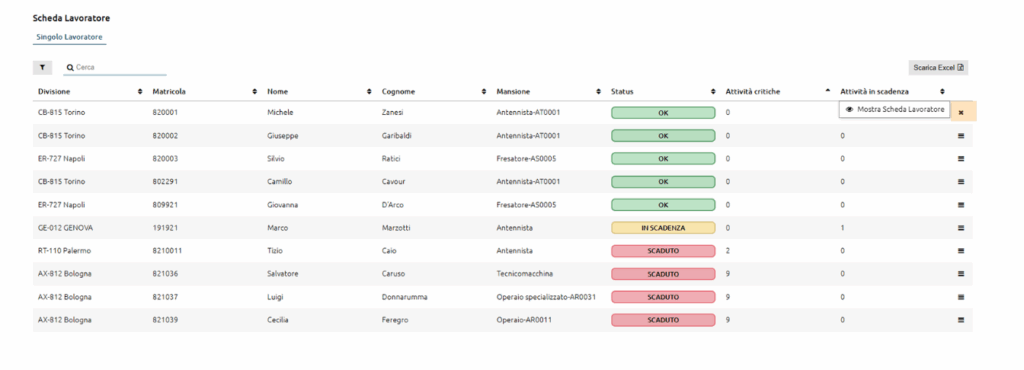The height and width of the screenshot is (370, 1024).
Task: Click the green OK badge for Michele Zanesi
Action: pos(663,112)
